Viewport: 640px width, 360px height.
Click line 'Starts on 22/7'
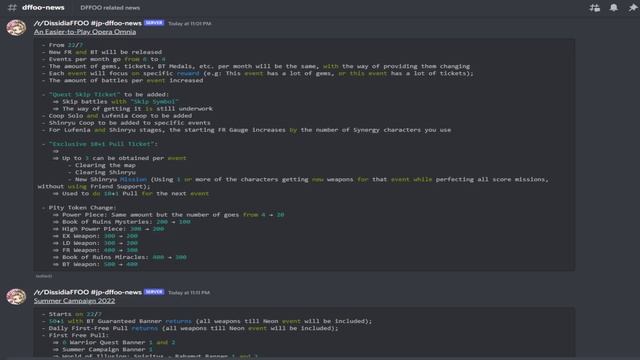point(72,314)
